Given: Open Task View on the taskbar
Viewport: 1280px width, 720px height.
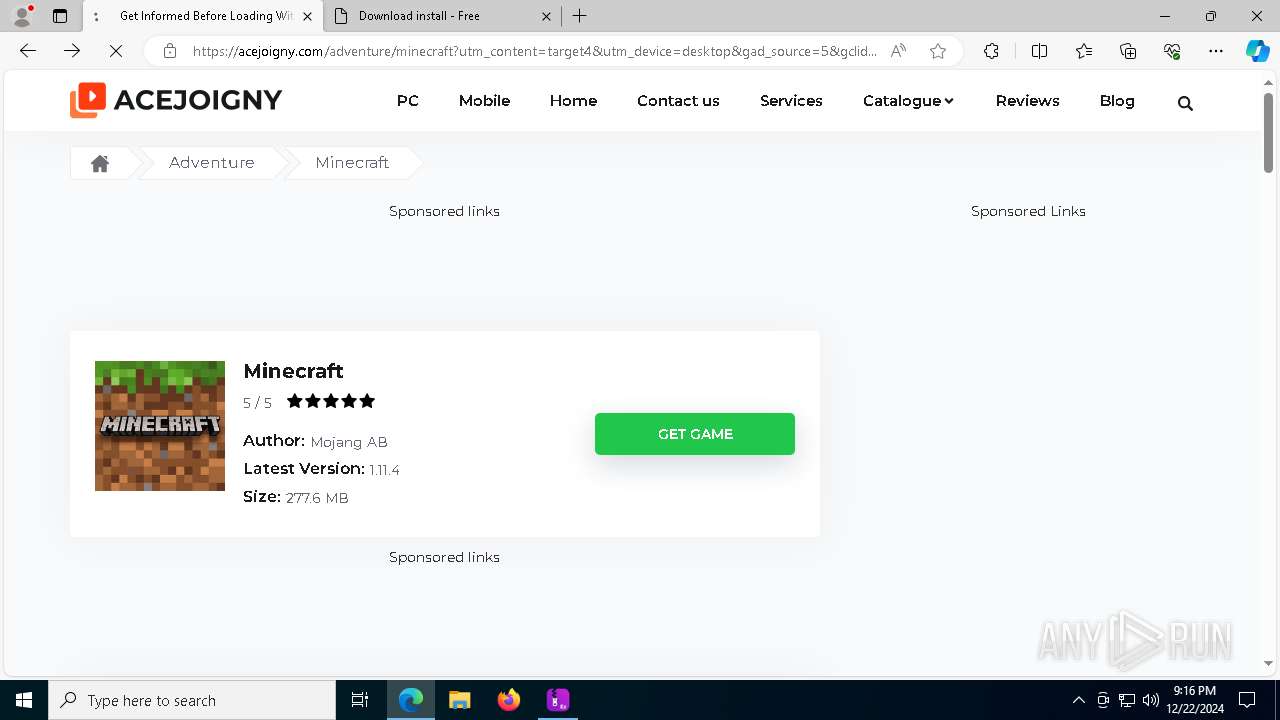Looking at the screenshot, I should pyautogui.click(x=360, y=700).
